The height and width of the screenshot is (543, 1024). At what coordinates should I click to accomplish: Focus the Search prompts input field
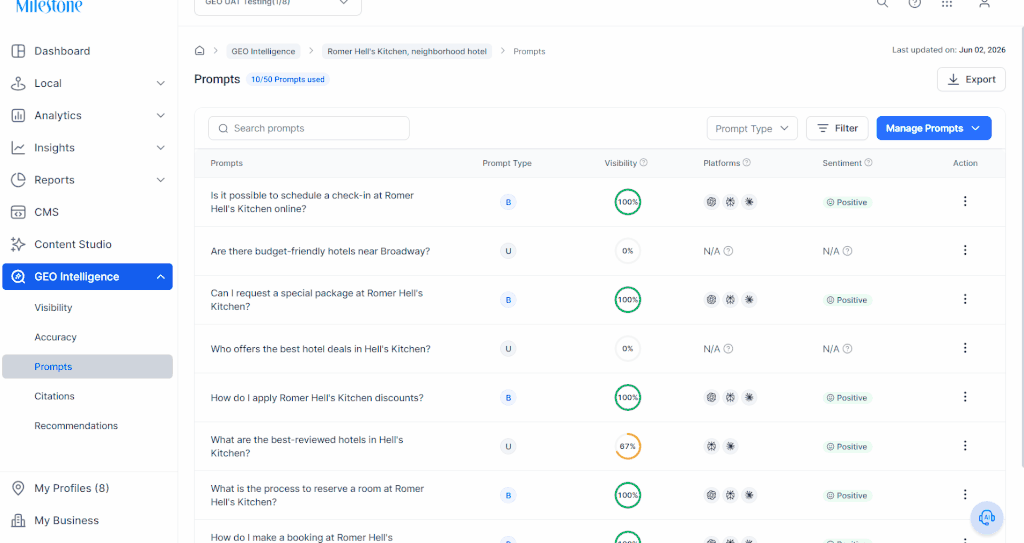(309, 128)
